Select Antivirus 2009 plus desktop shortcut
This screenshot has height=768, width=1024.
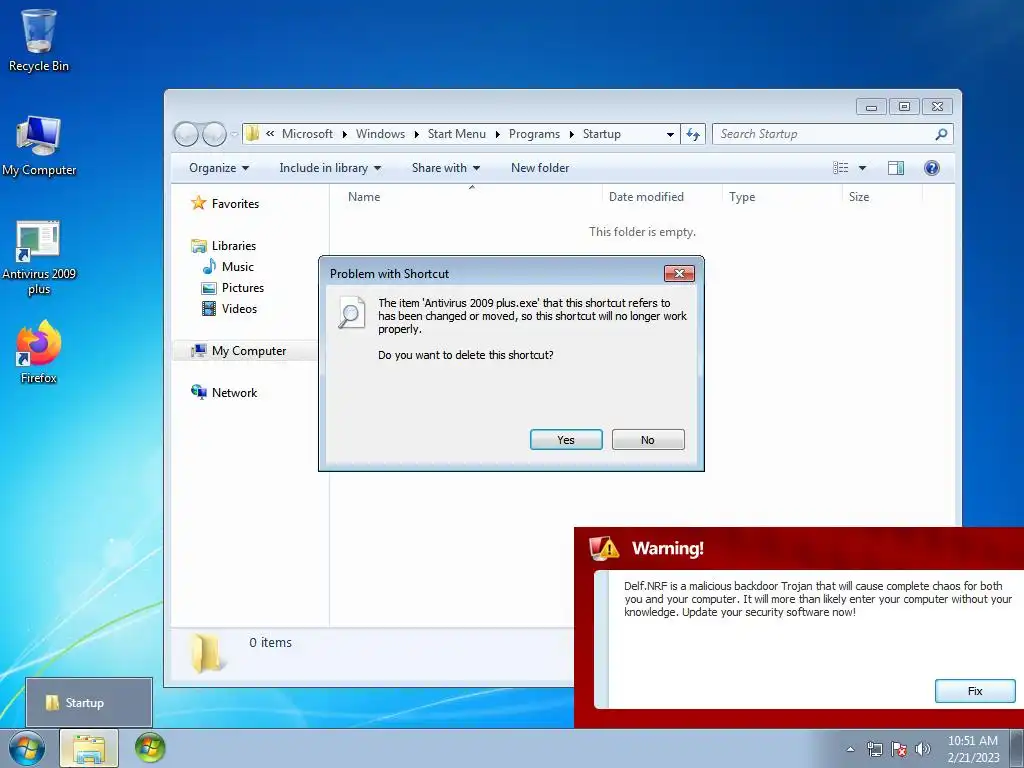(x=39, y=257)
